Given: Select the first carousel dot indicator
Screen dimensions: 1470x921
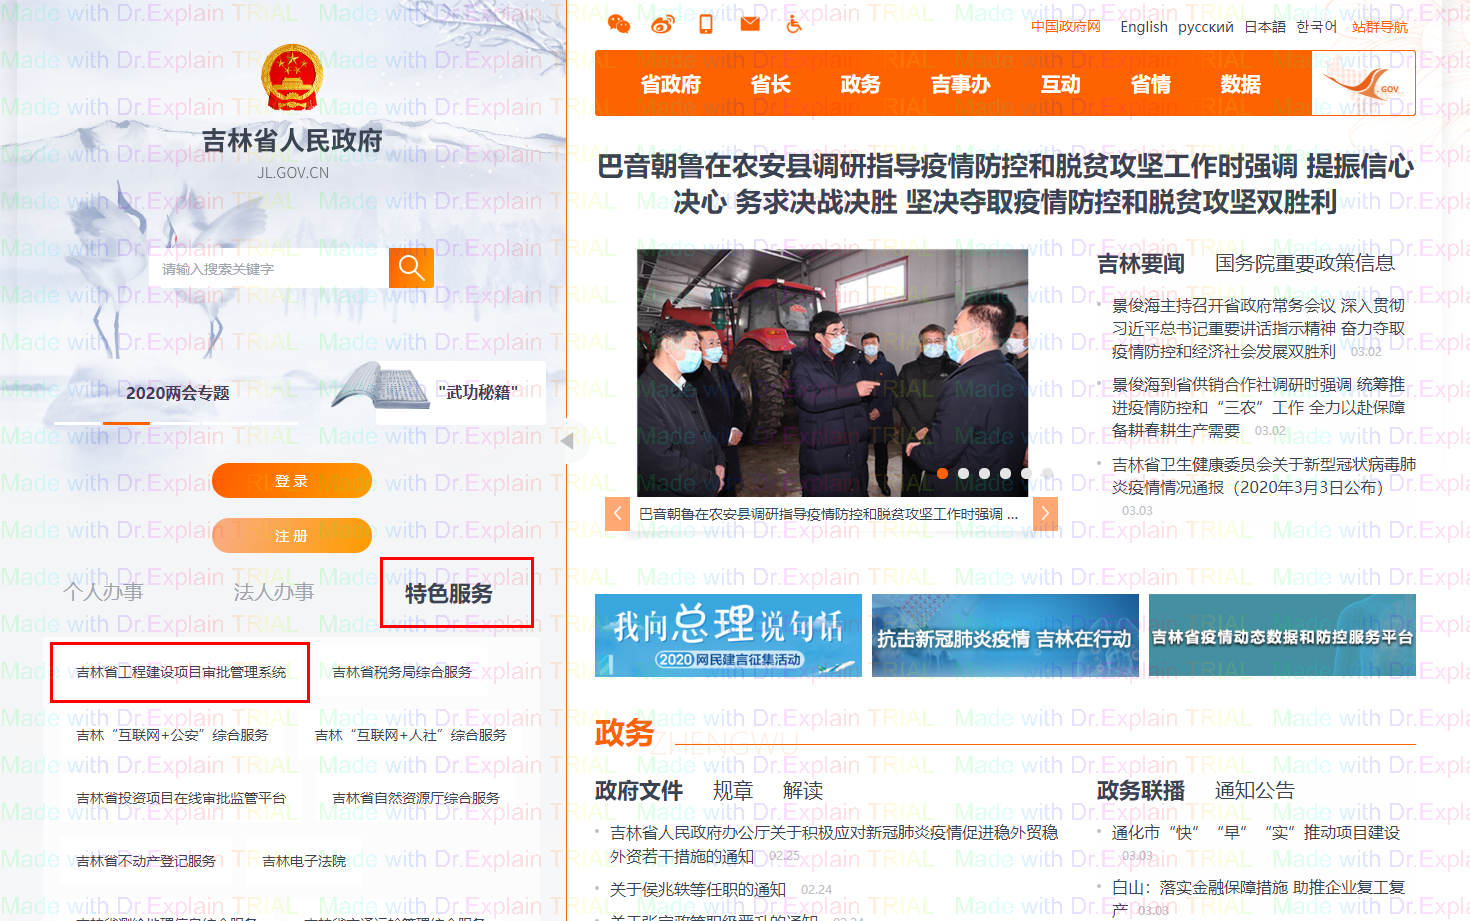Looking at the screenshot, I should click(942, 474).
